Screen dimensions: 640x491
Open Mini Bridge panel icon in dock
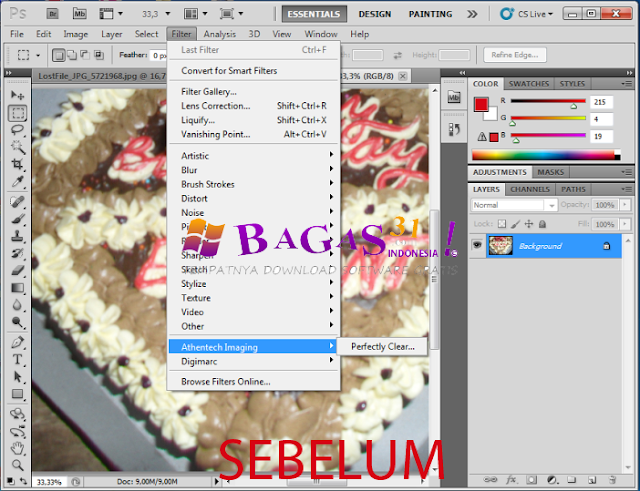coord(453,97)
